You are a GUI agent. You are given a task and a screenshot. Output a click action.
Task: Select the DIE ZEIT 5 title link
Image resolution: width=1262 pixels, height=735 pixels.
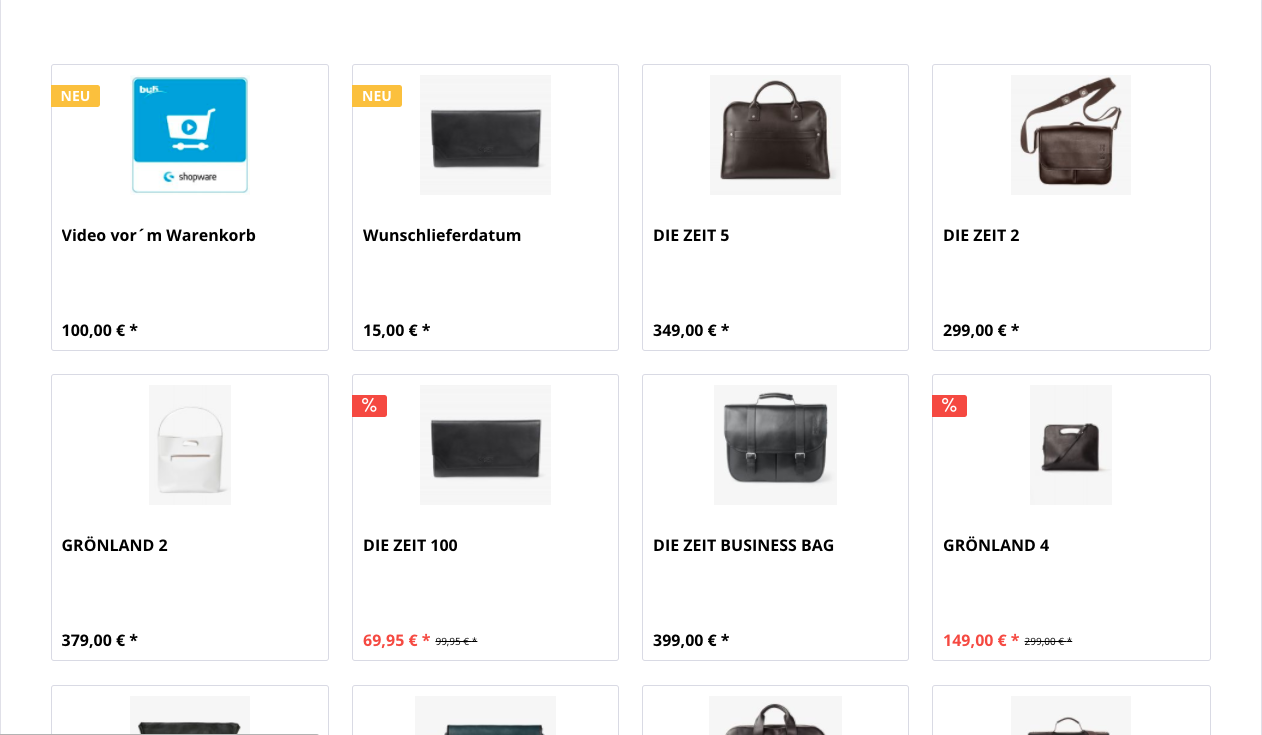pos(691,236)
